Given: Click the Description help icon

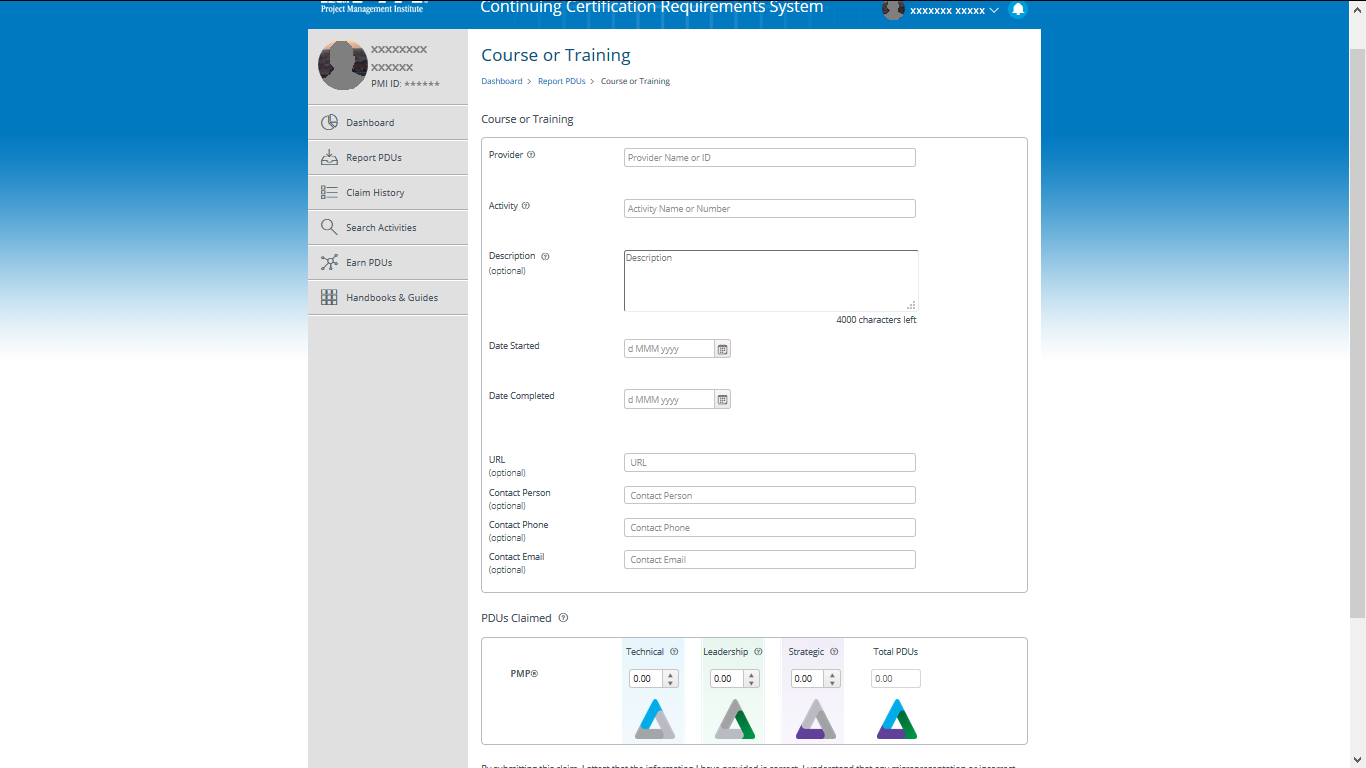Looking at the screenshot, I should coord(545,256).
